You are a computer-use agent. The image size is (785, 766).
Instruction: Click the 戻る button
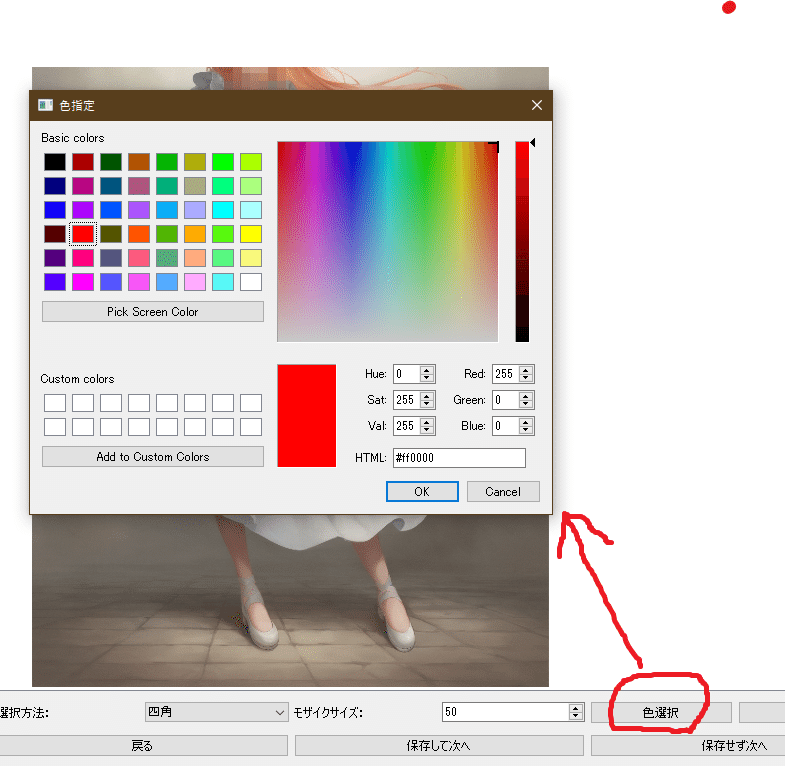142,745
